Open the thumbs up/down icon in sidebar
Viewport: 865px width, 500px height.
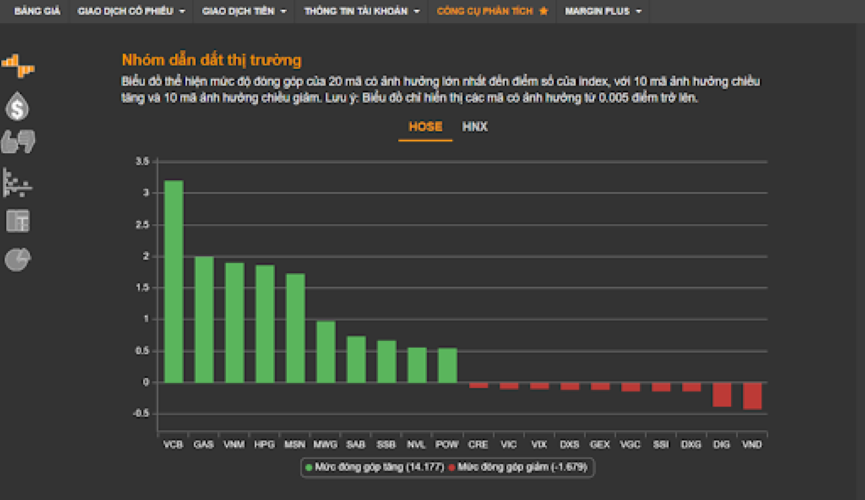18,142
